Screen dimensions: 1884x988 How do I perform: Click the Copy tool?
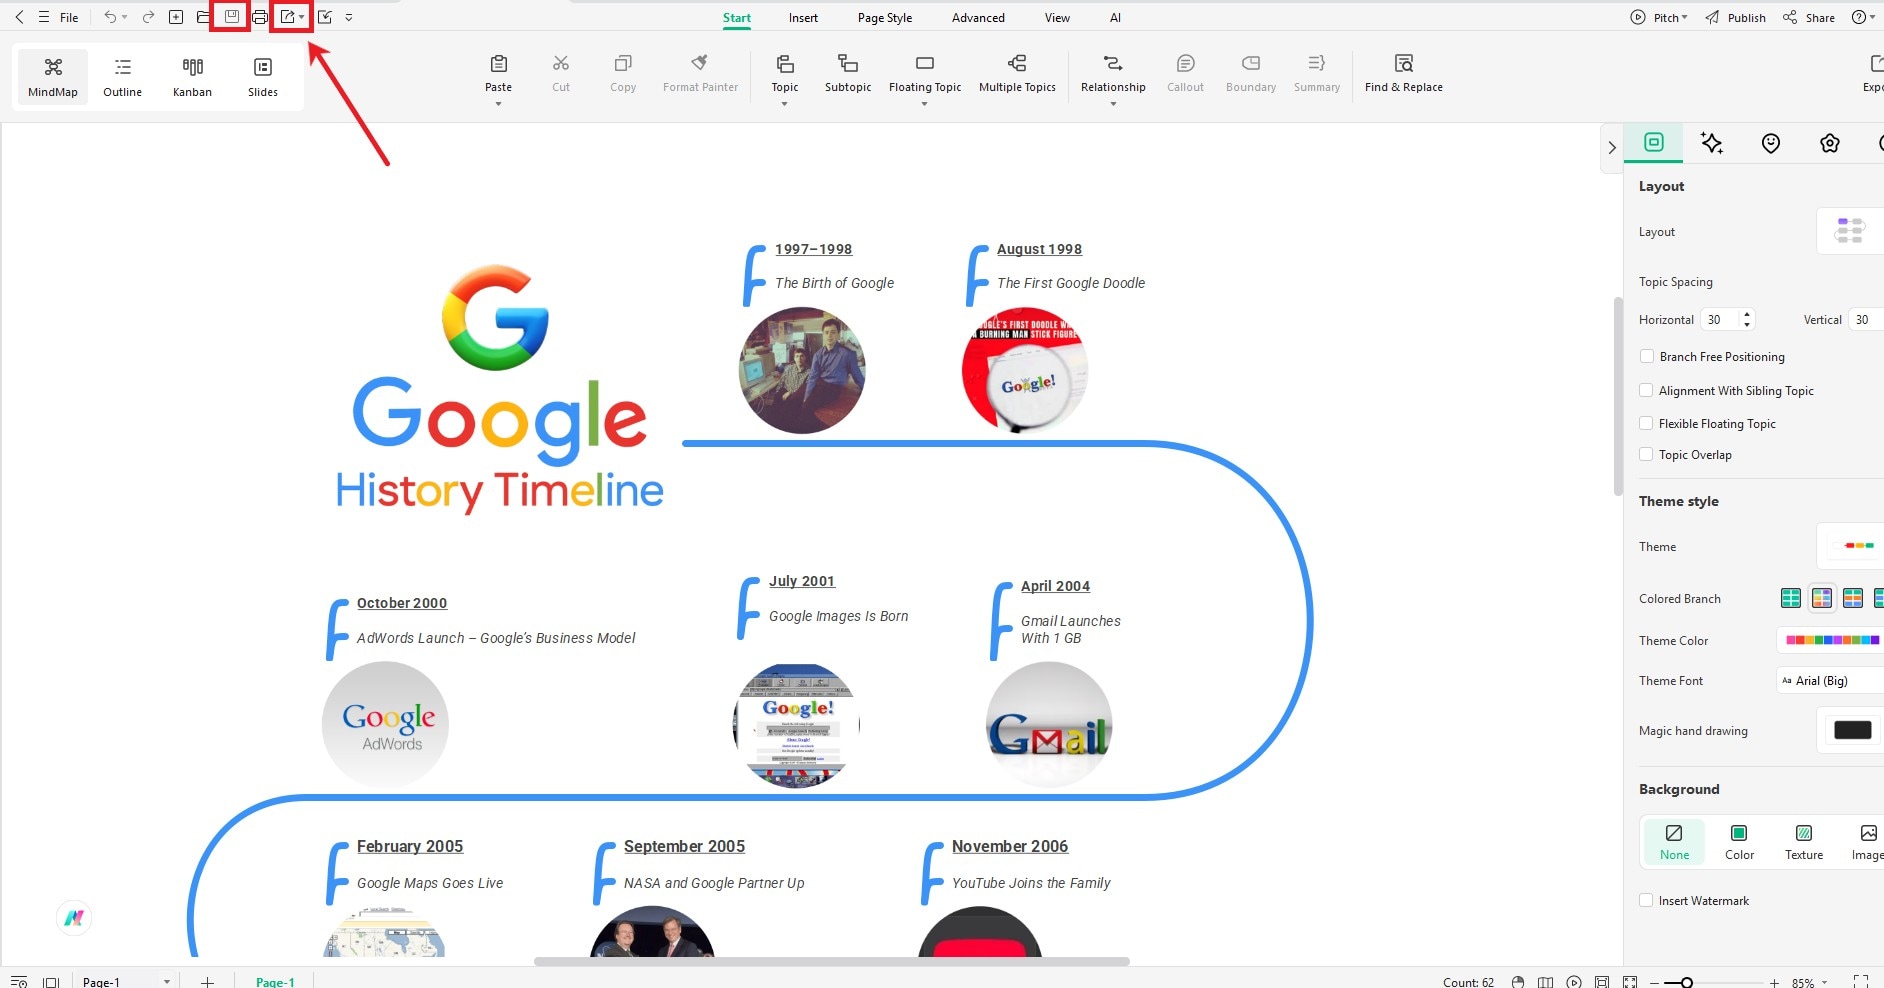pyautogui.click(x=623, y=74)
